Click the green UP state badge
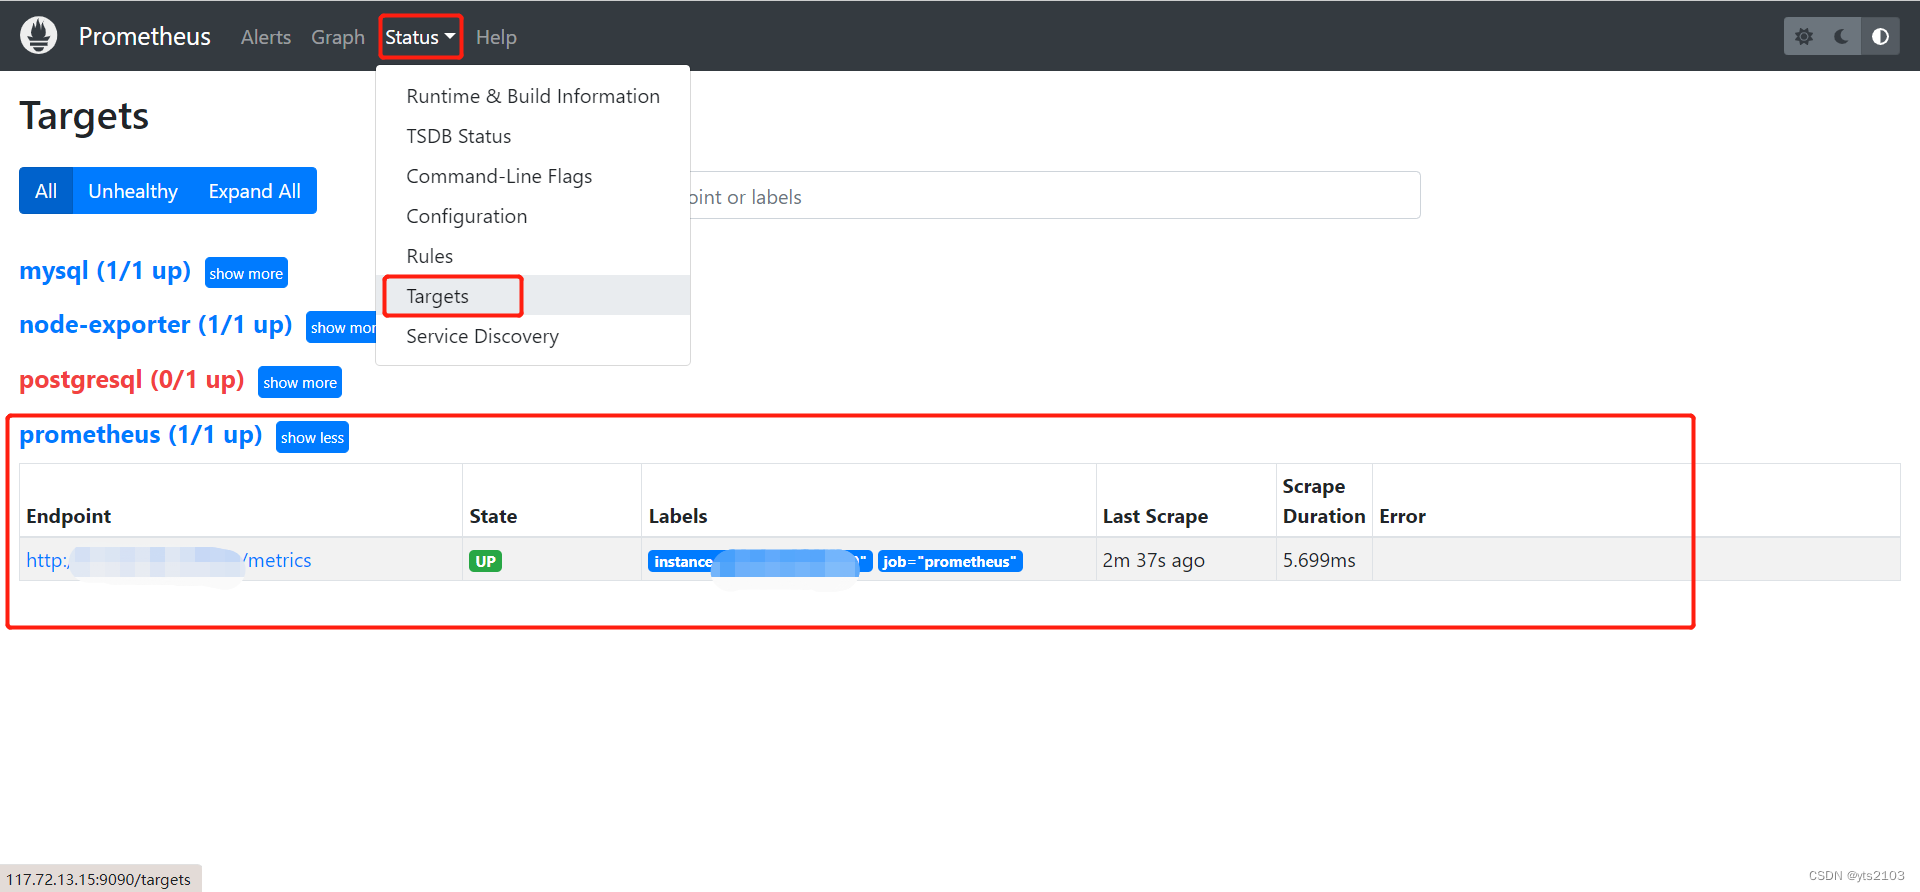 pyautogui.click(x=485, y=561)
